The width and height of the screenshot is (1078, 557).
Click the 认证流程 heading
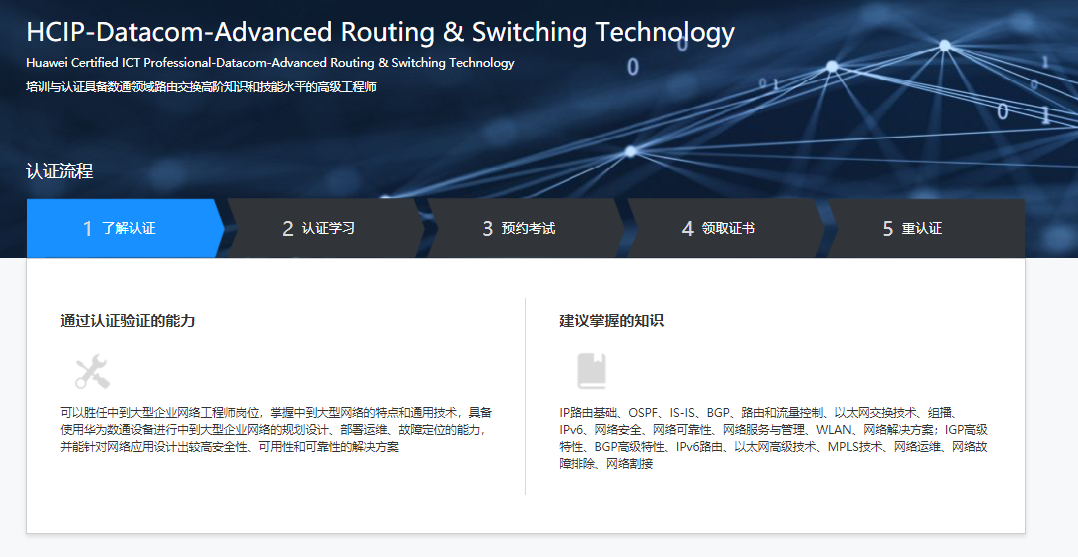click(x=60, y=171)
